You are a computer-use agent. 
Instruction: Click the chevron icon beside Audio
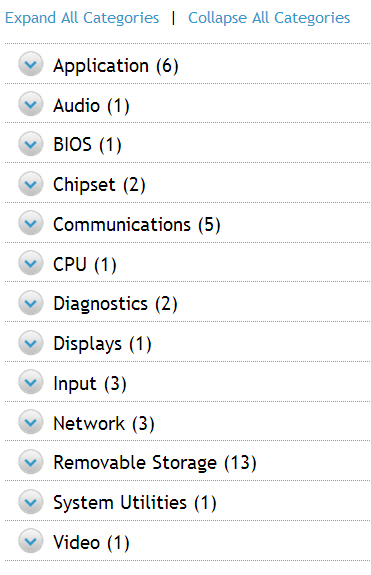coord(31,104)
